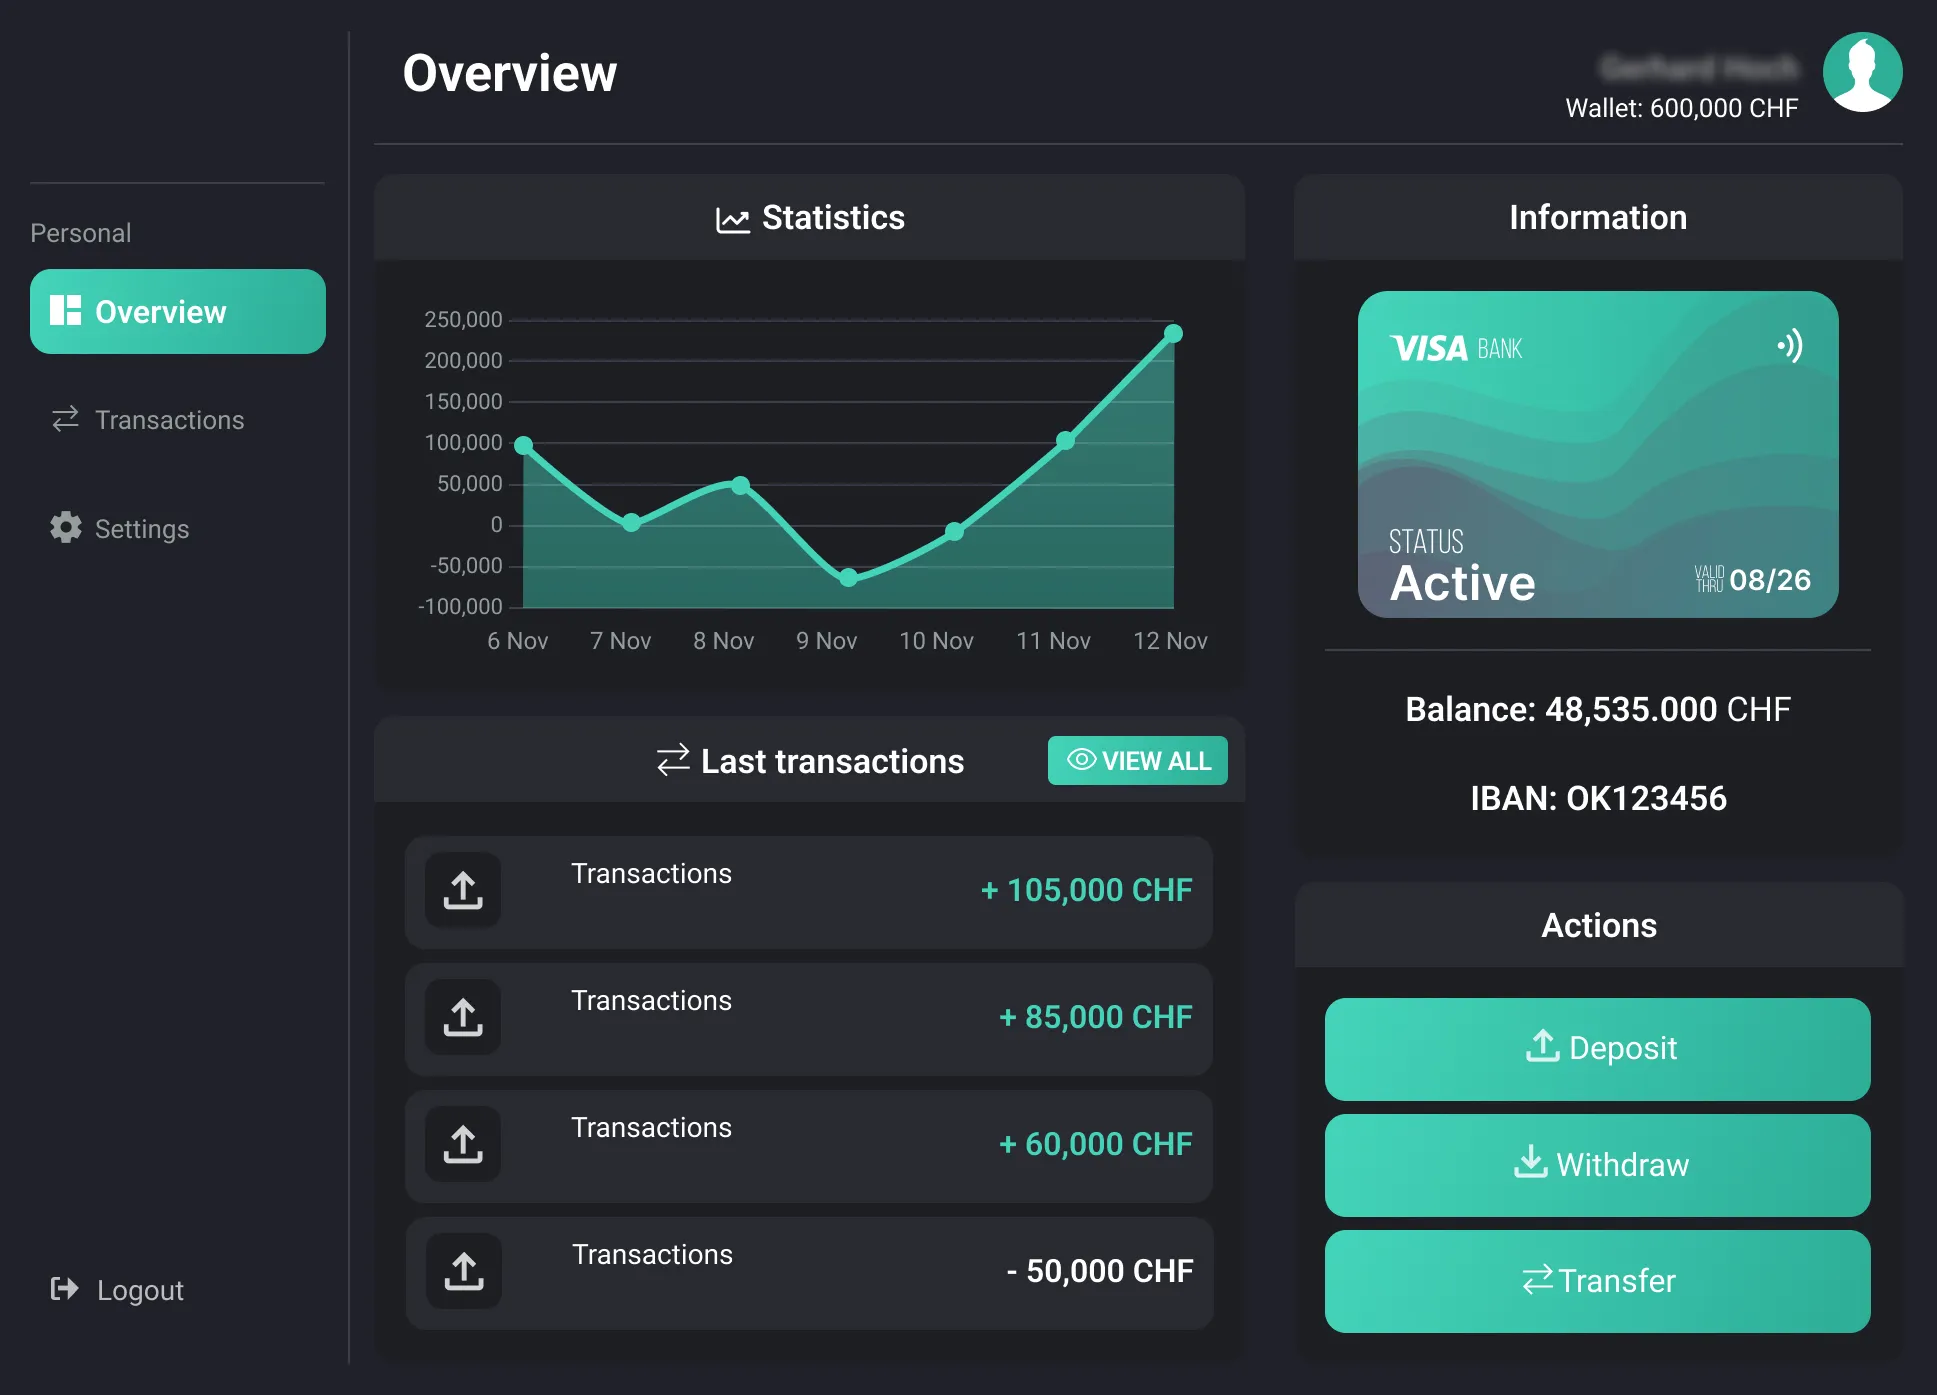
Task: Click the Settings gear icon in sidebar
Action: tap(66, 527)
